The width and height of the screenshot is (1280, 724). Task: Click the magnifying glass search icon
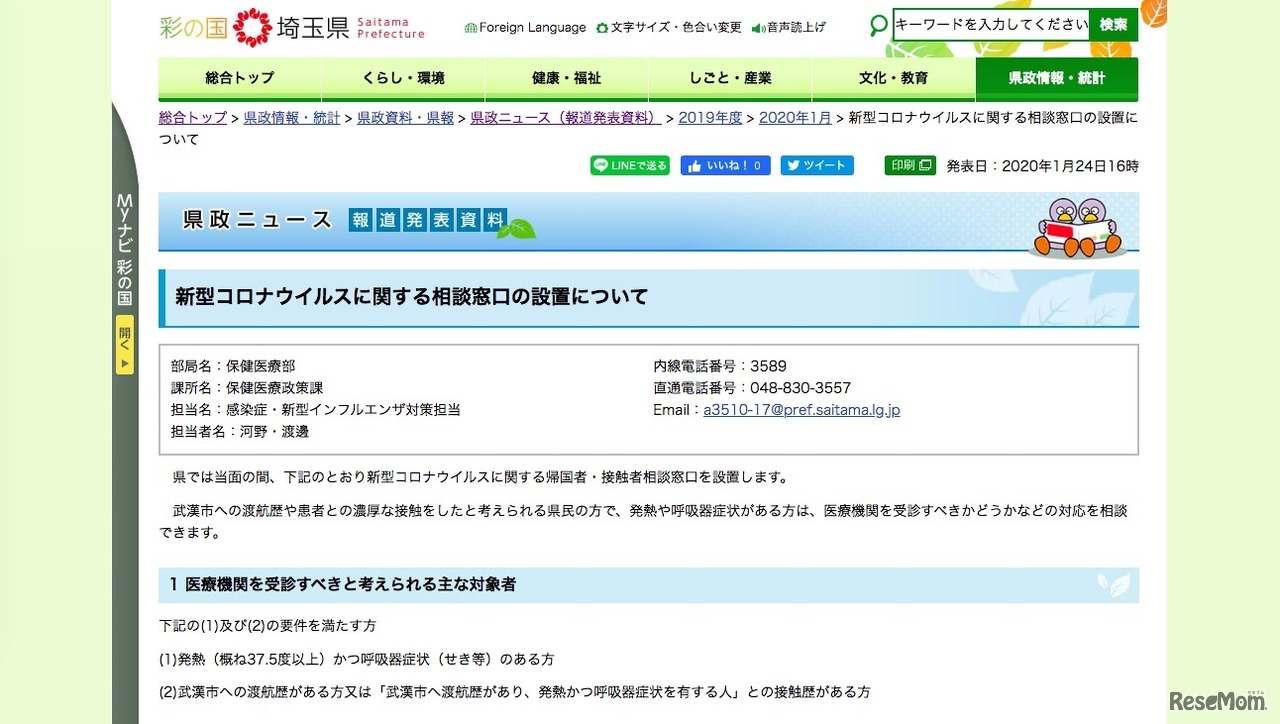coord(878,24)
